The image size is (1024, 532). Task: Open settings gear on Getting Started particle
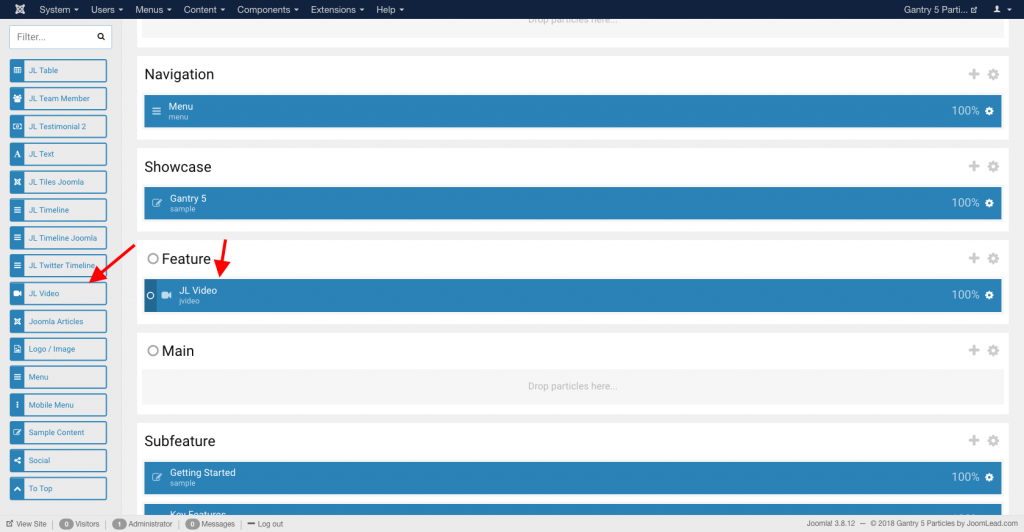989,477
